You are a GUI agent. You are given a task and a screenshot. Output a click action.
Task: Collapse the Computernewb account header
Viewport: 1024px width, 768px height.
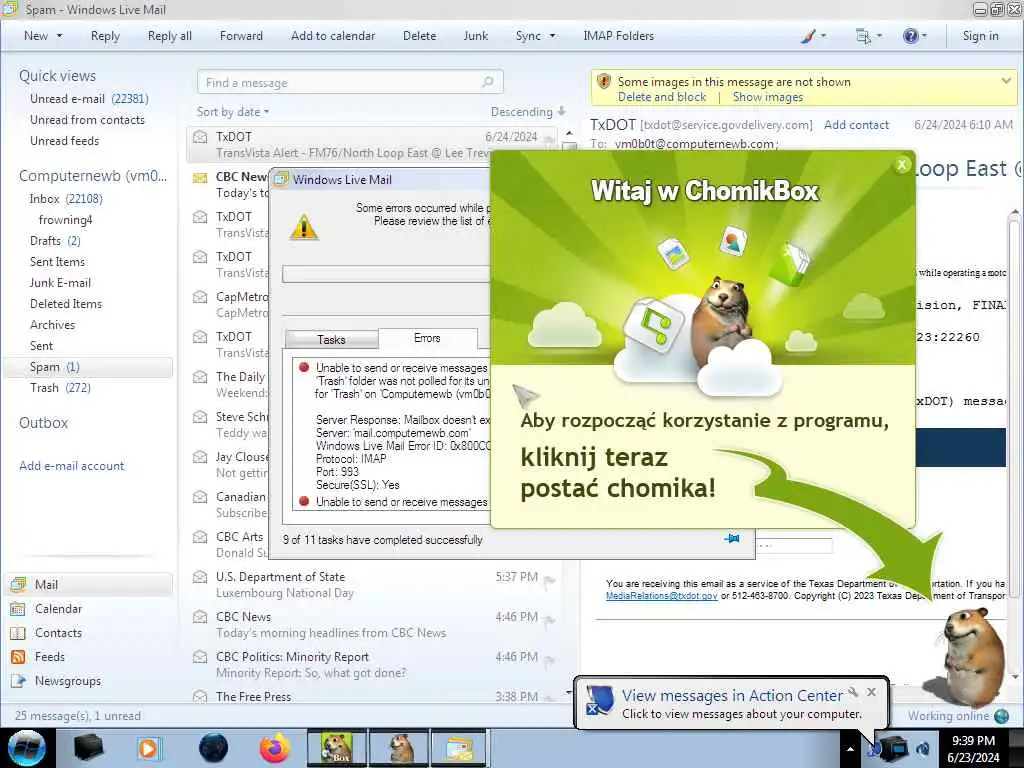pyautogui.click(x=93, y=176)
